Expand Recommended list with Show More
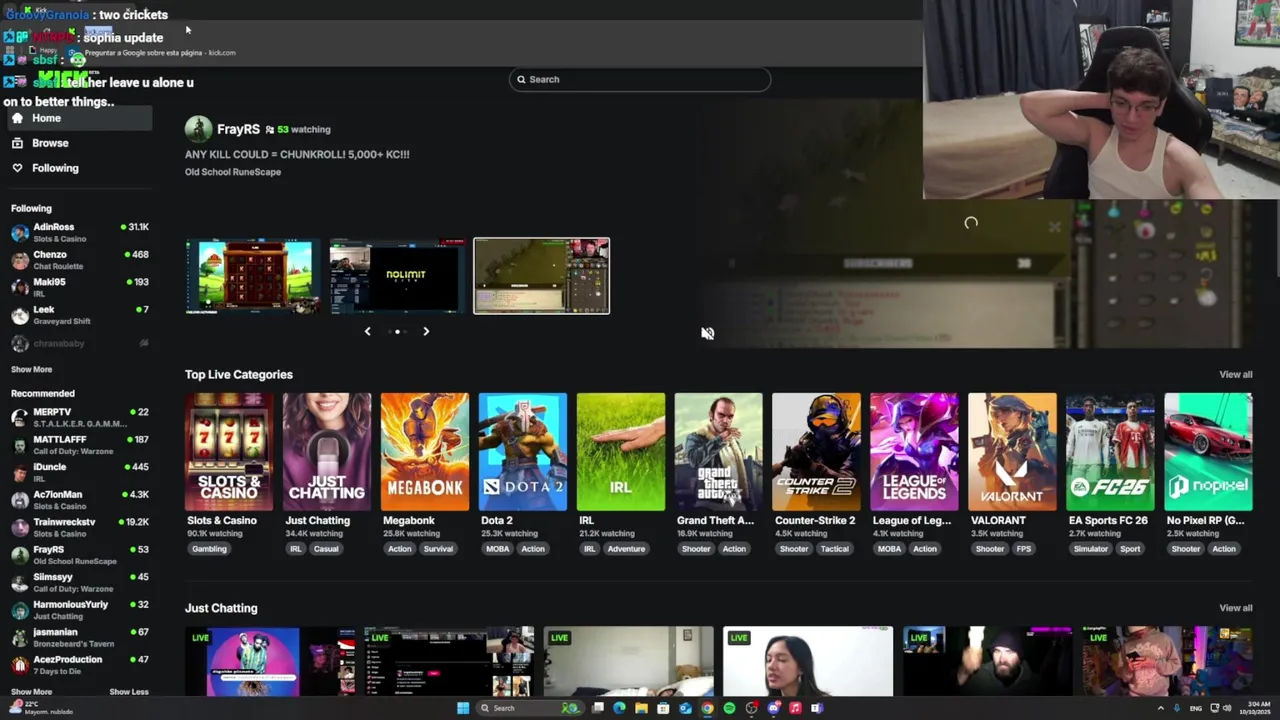1280x720 pixels. (31, 692)
